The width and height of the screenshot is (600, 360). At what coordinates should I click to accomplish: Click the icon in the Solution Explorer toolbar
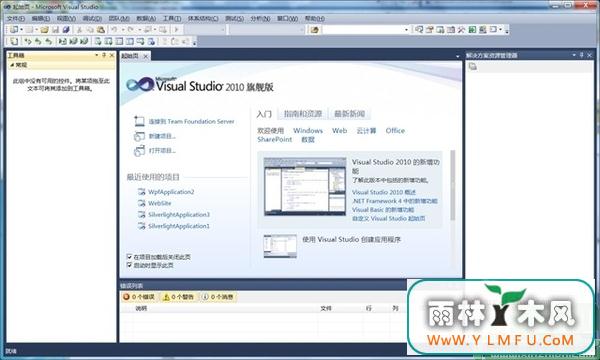tap(473, 67)
